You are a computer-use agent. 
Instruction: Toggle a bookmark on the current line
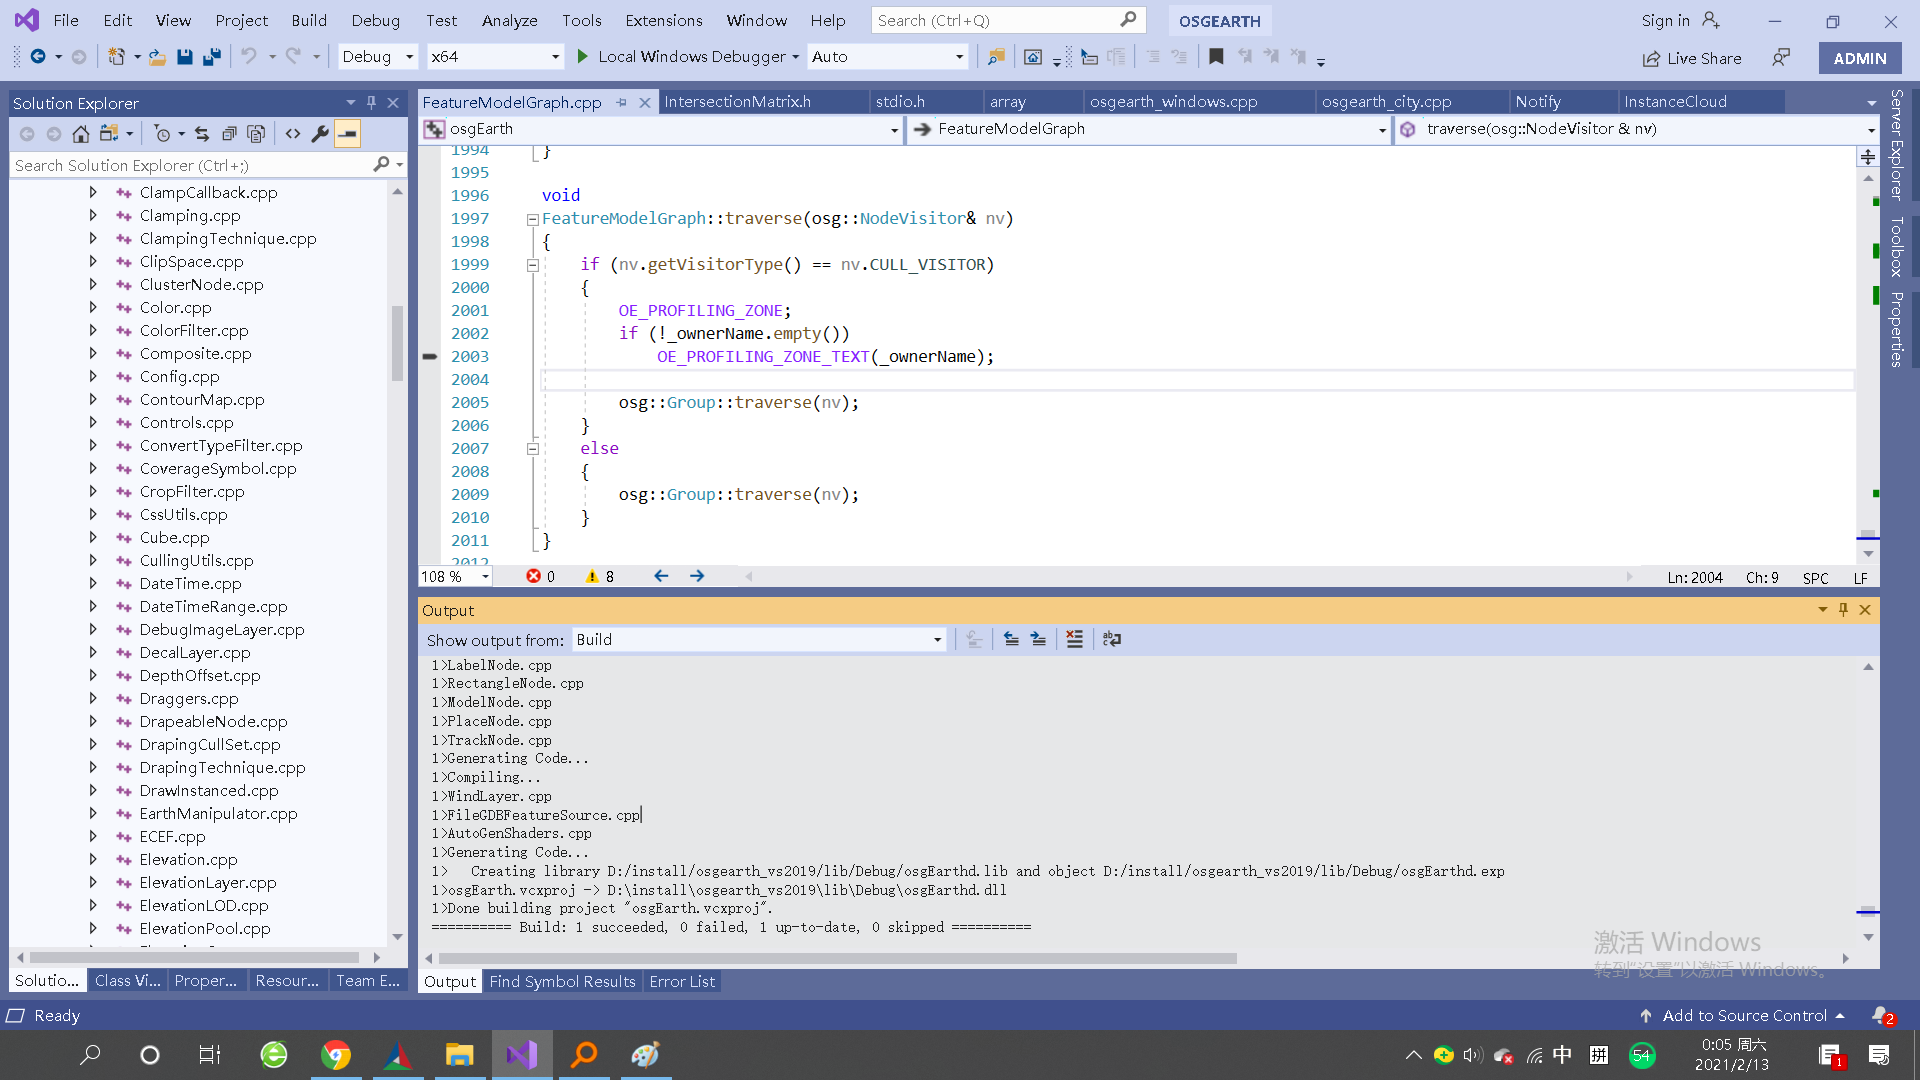(x=1216, y=57)
